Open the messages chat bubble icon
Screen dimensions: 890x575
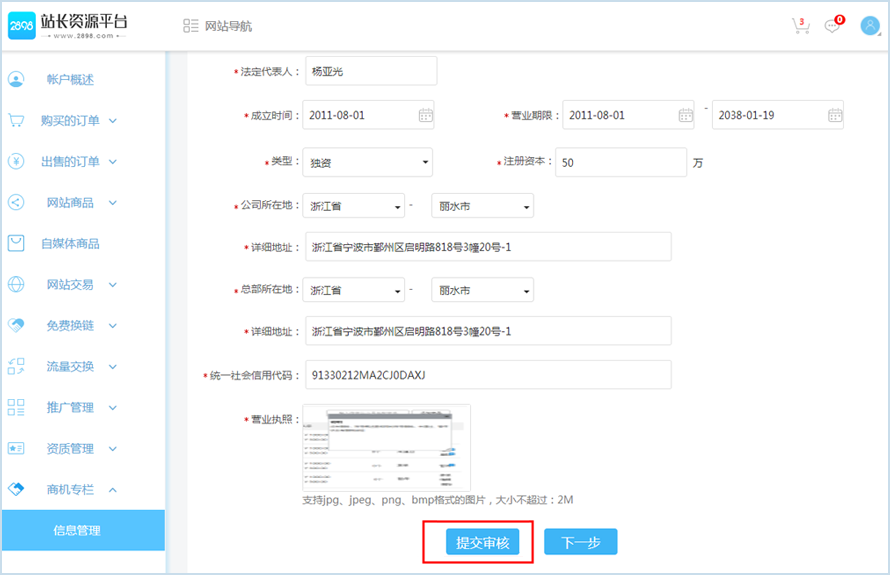[832, 26]
